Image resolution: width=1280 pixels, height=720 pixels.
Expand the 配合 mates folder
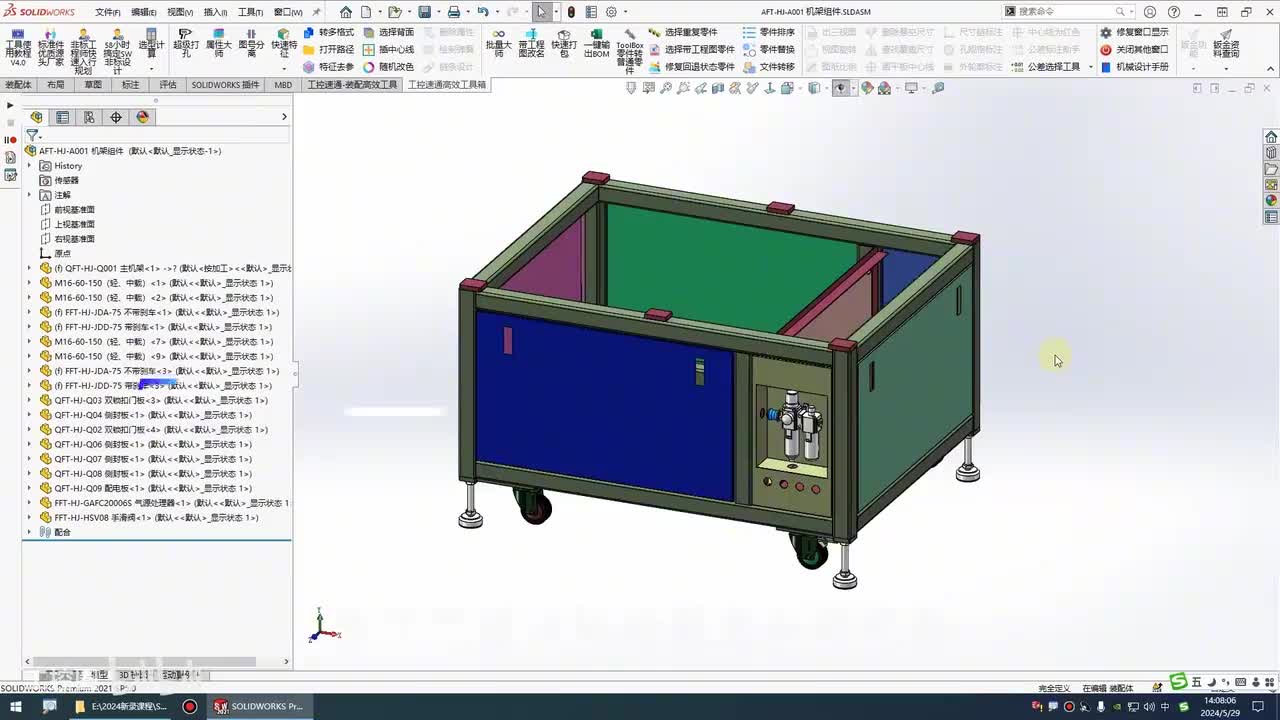(30, 532)
